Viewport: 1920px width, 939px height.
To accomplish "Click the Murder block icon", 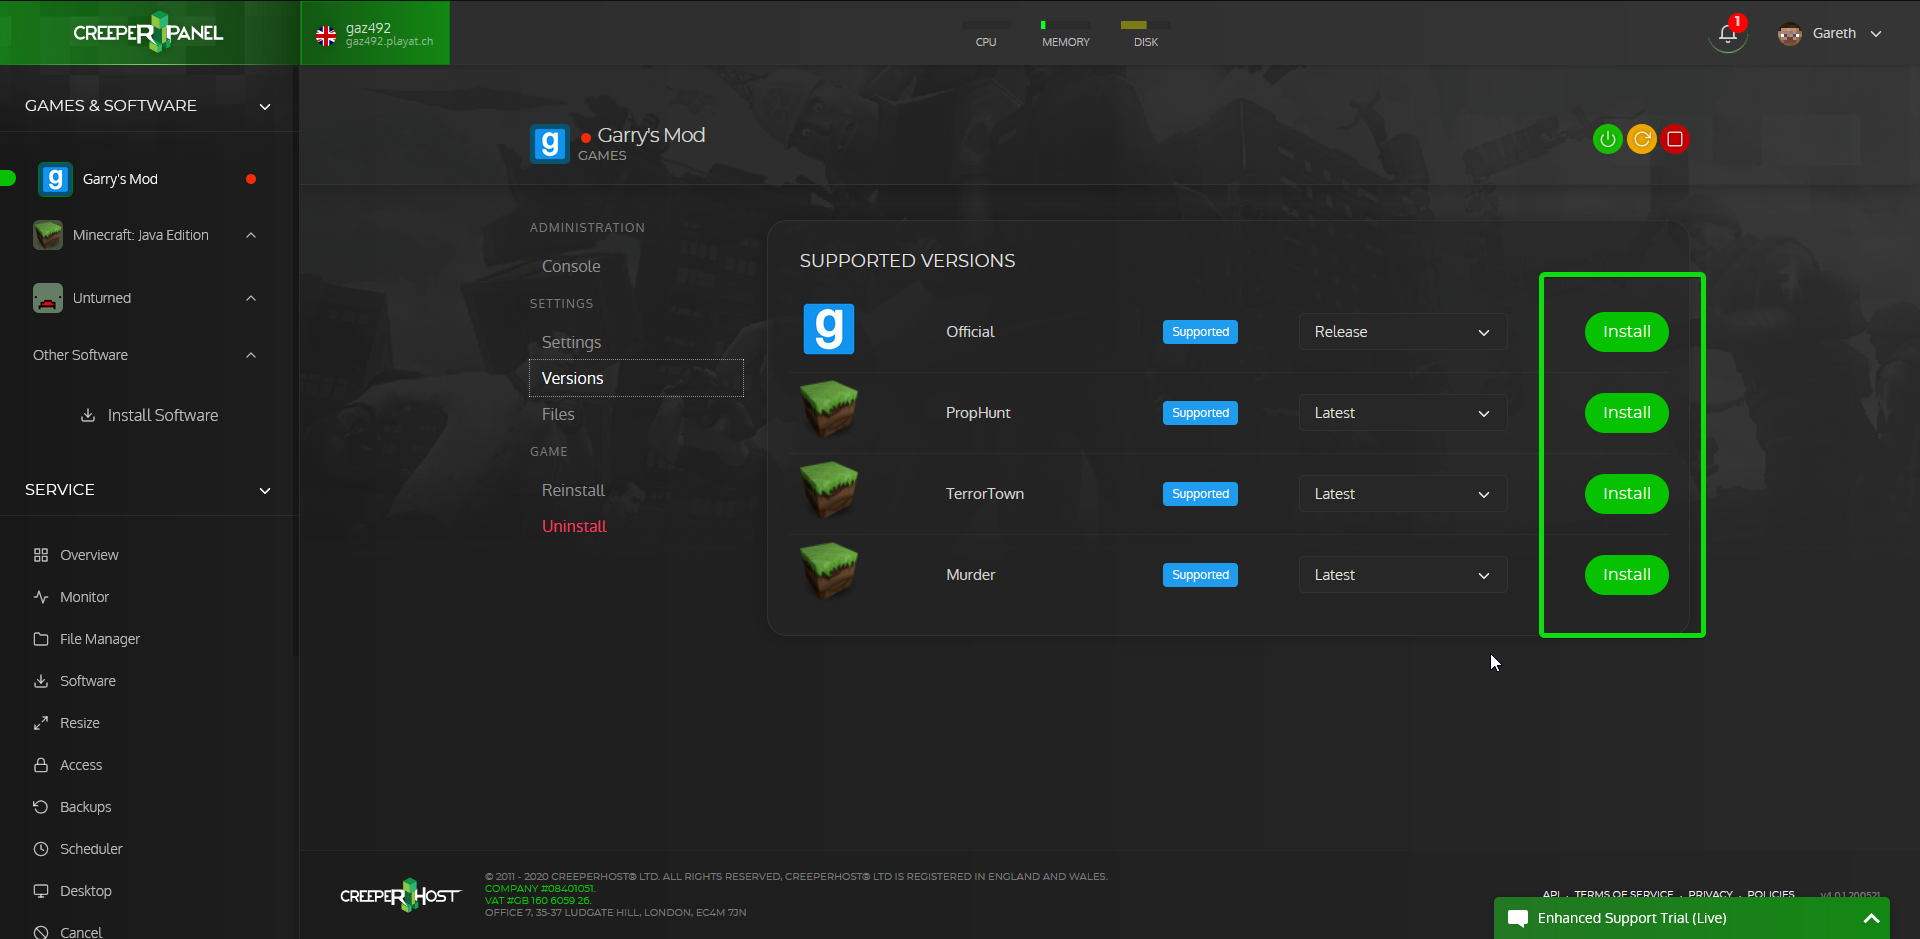I will tap(829, 572).
